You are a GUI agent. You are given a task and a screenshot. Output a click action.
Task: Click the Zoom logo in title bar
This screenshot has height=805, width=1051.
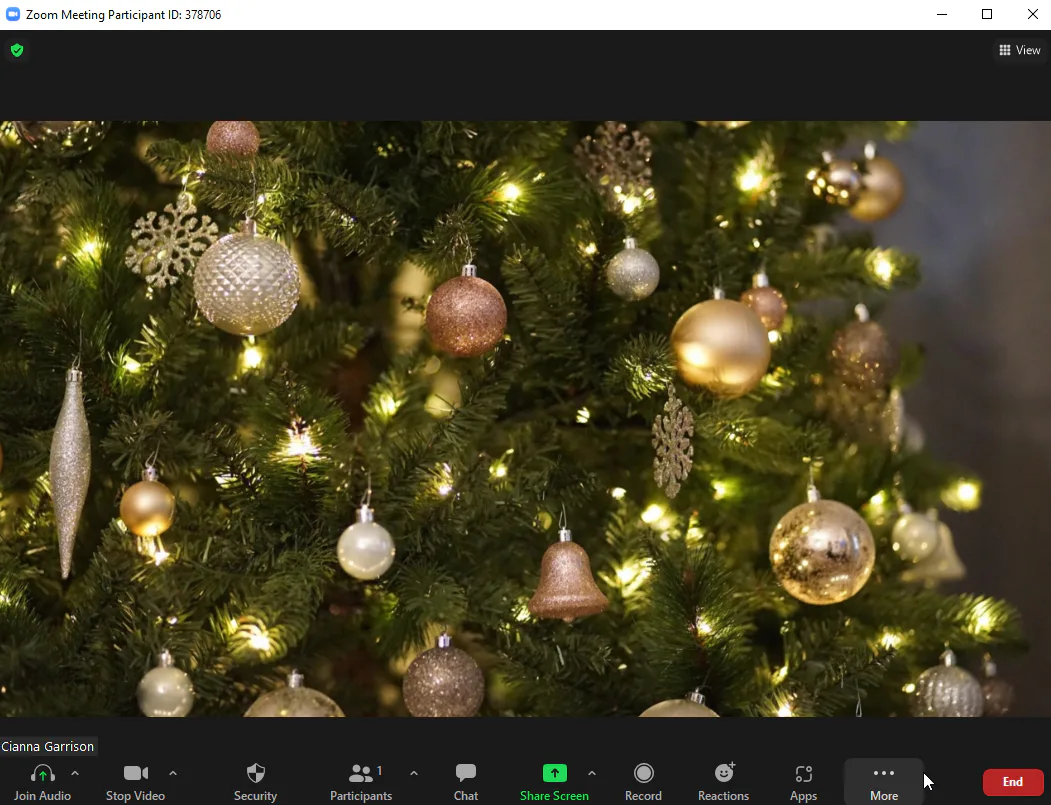(x=13, y=14)
